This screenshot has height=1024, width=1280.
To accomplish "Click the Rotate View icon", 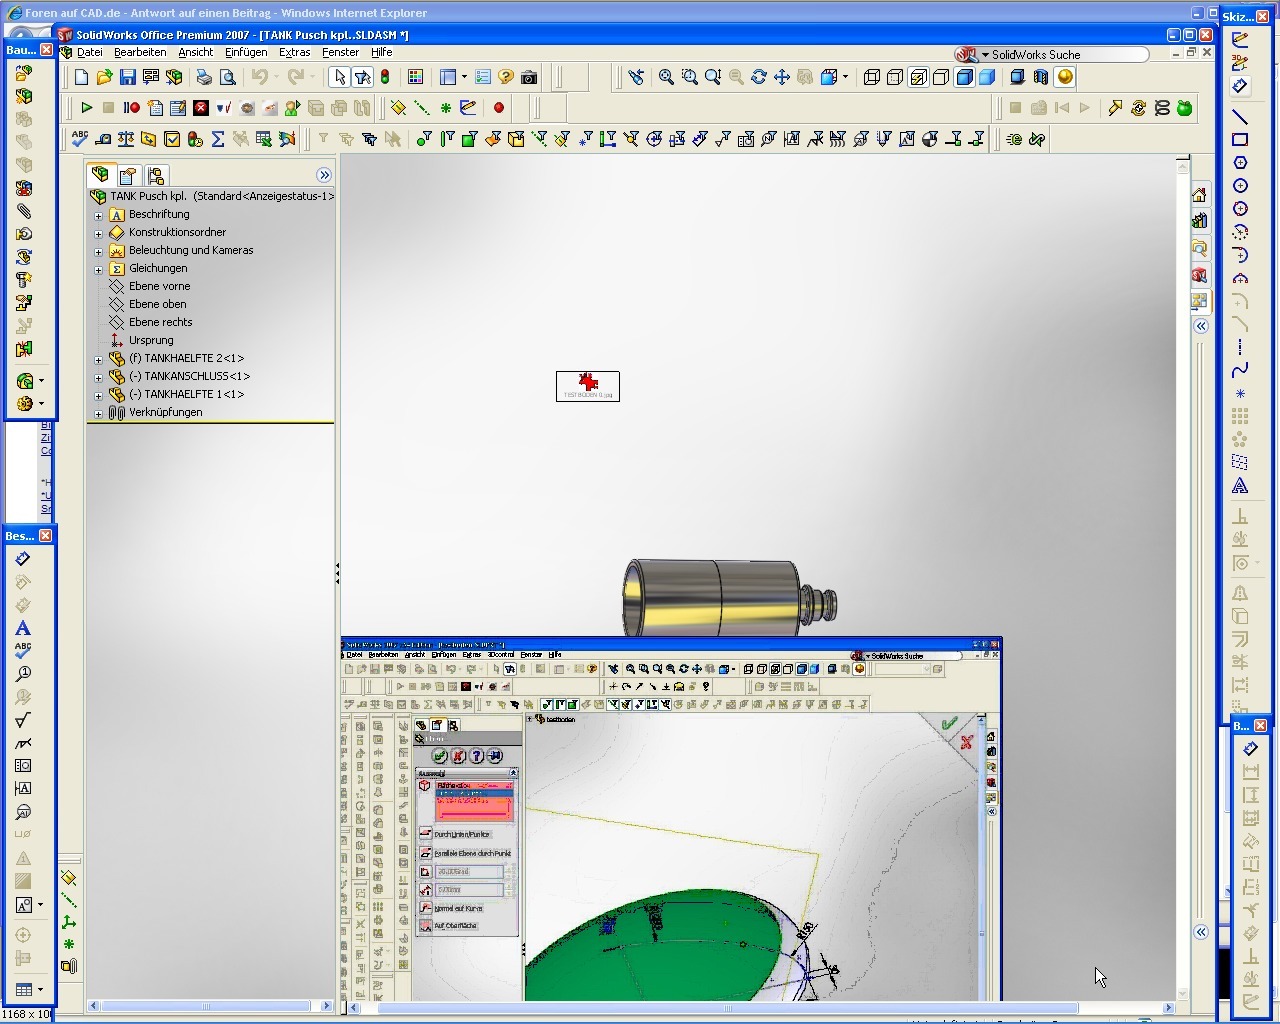I will 759,77.
